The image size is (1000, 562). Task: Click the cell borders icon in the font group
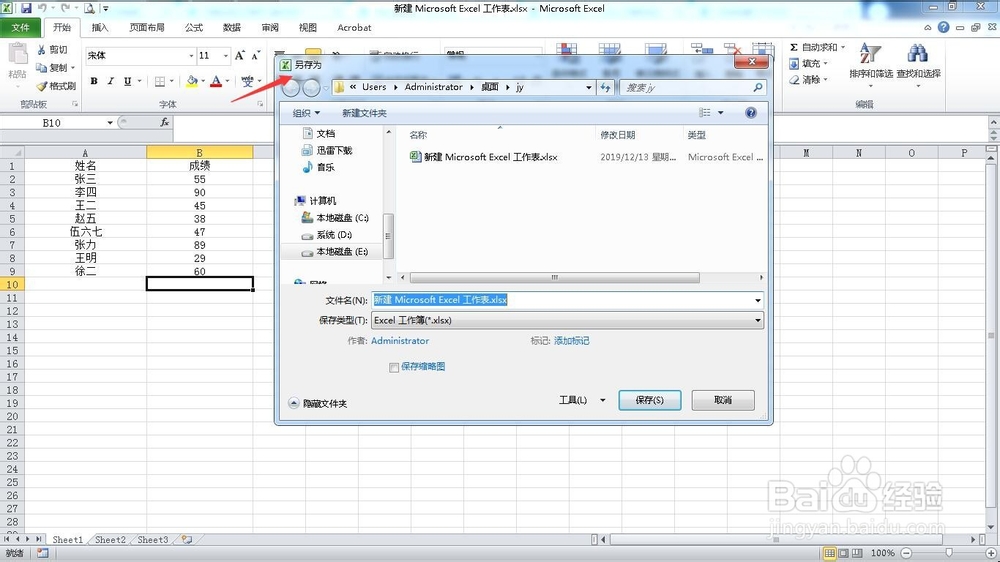tap(159, 81)
